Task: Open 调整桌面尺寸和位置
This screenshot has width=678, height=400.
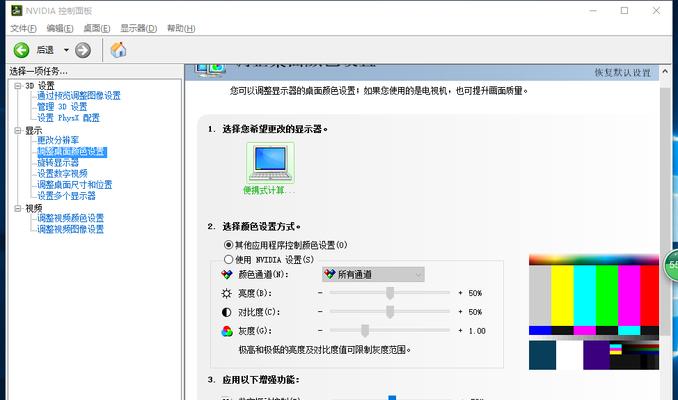Action: click(x=74, y=185)
